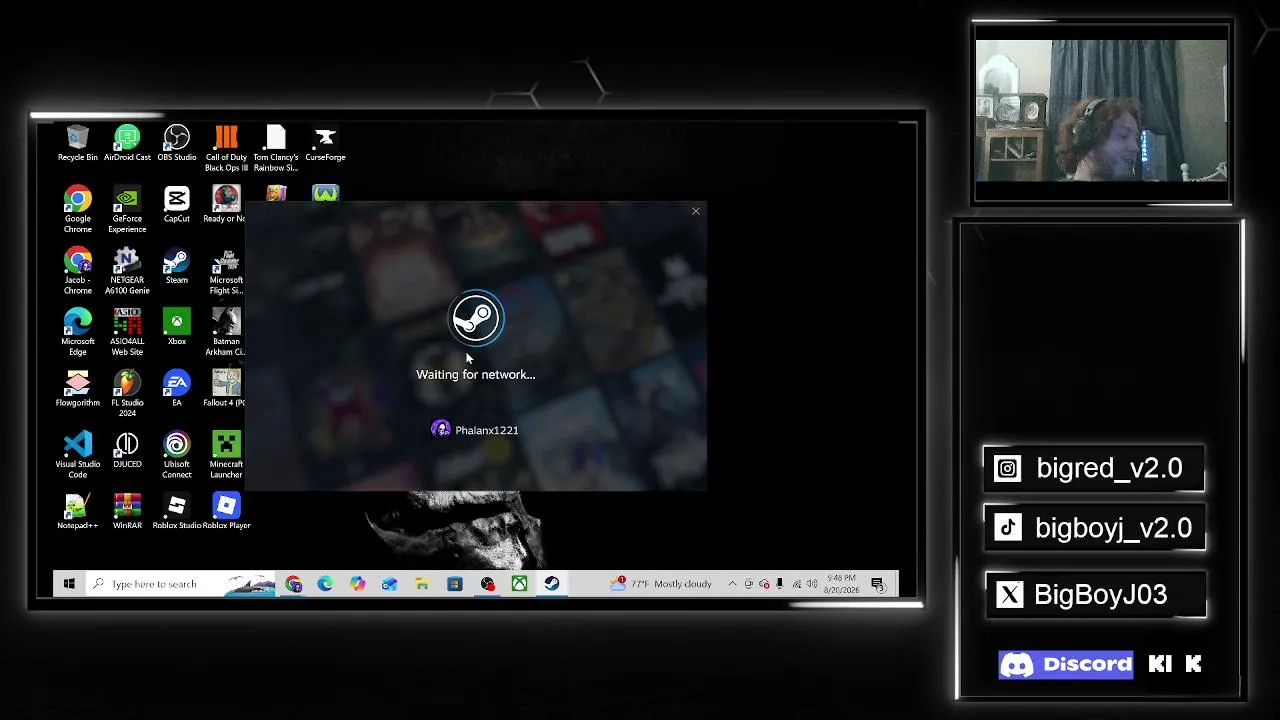Open the CurseForge desktop shortcut
The height and width of the screenshot is (720, 1280).
click(x=325, y=143)
